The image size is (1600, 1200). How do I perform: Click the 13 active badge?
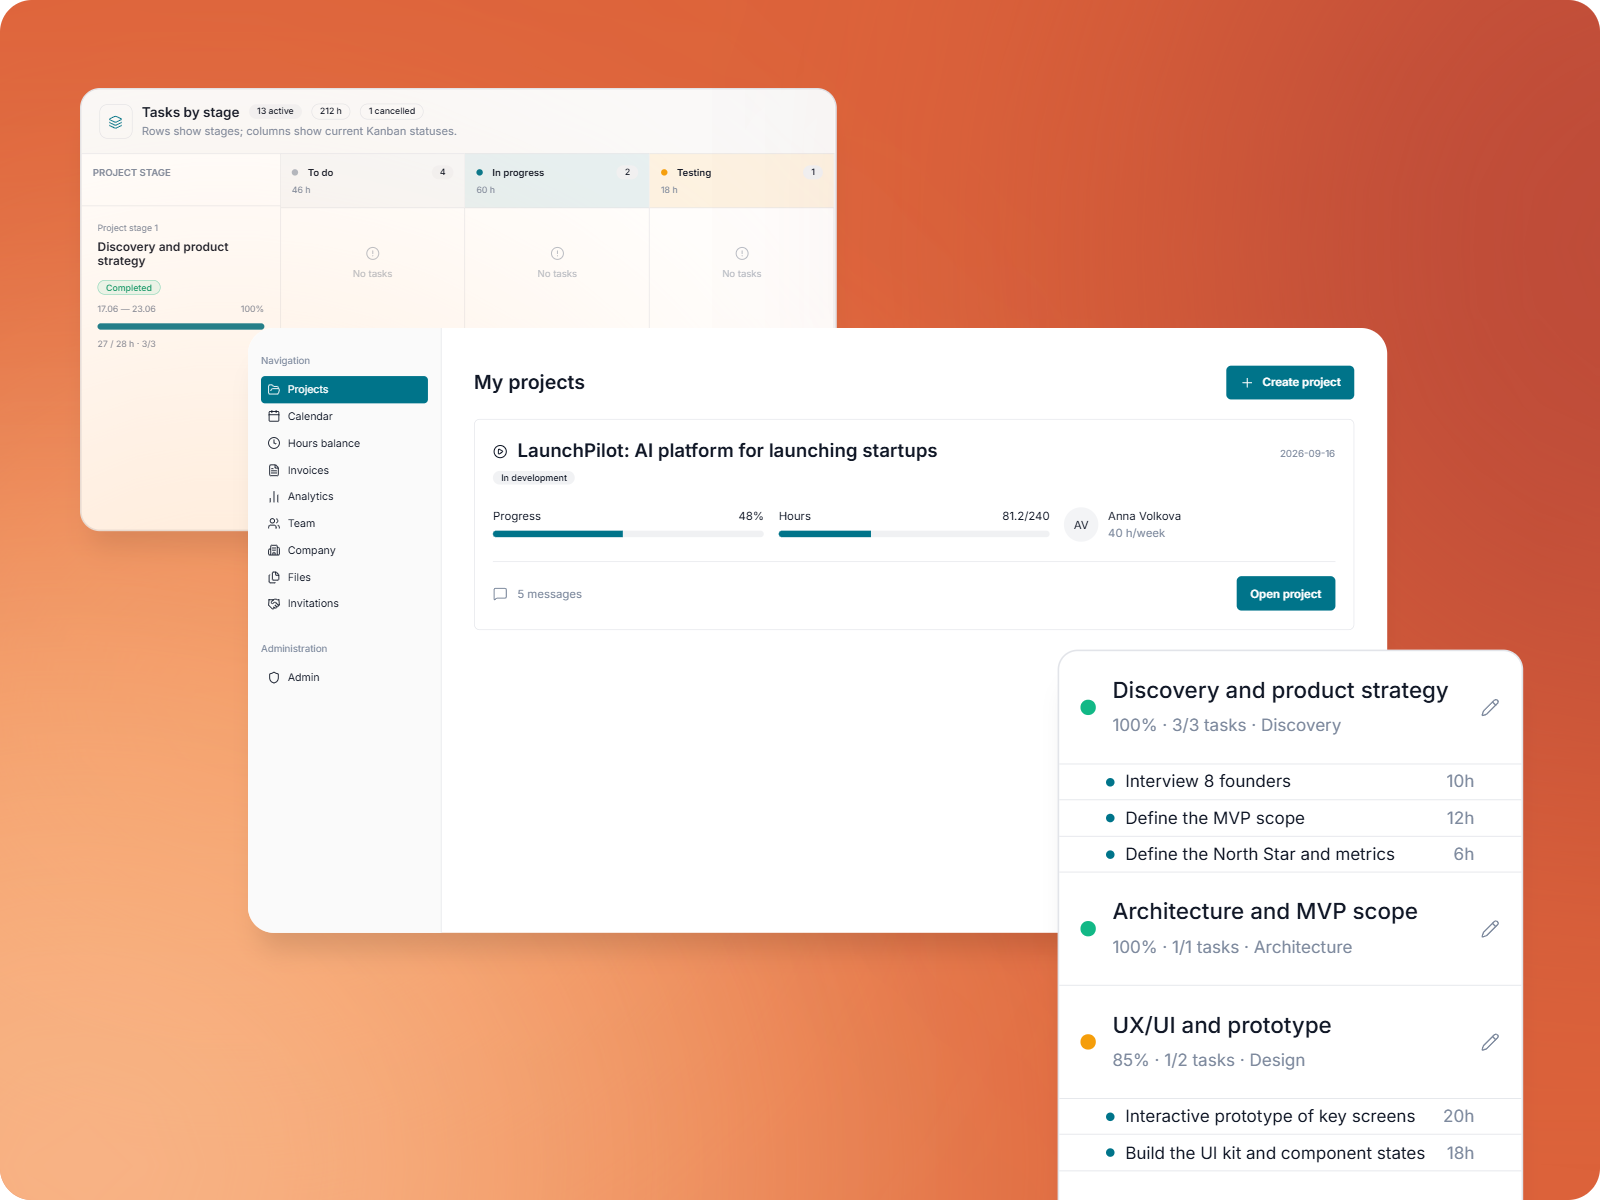pos(275,111)
